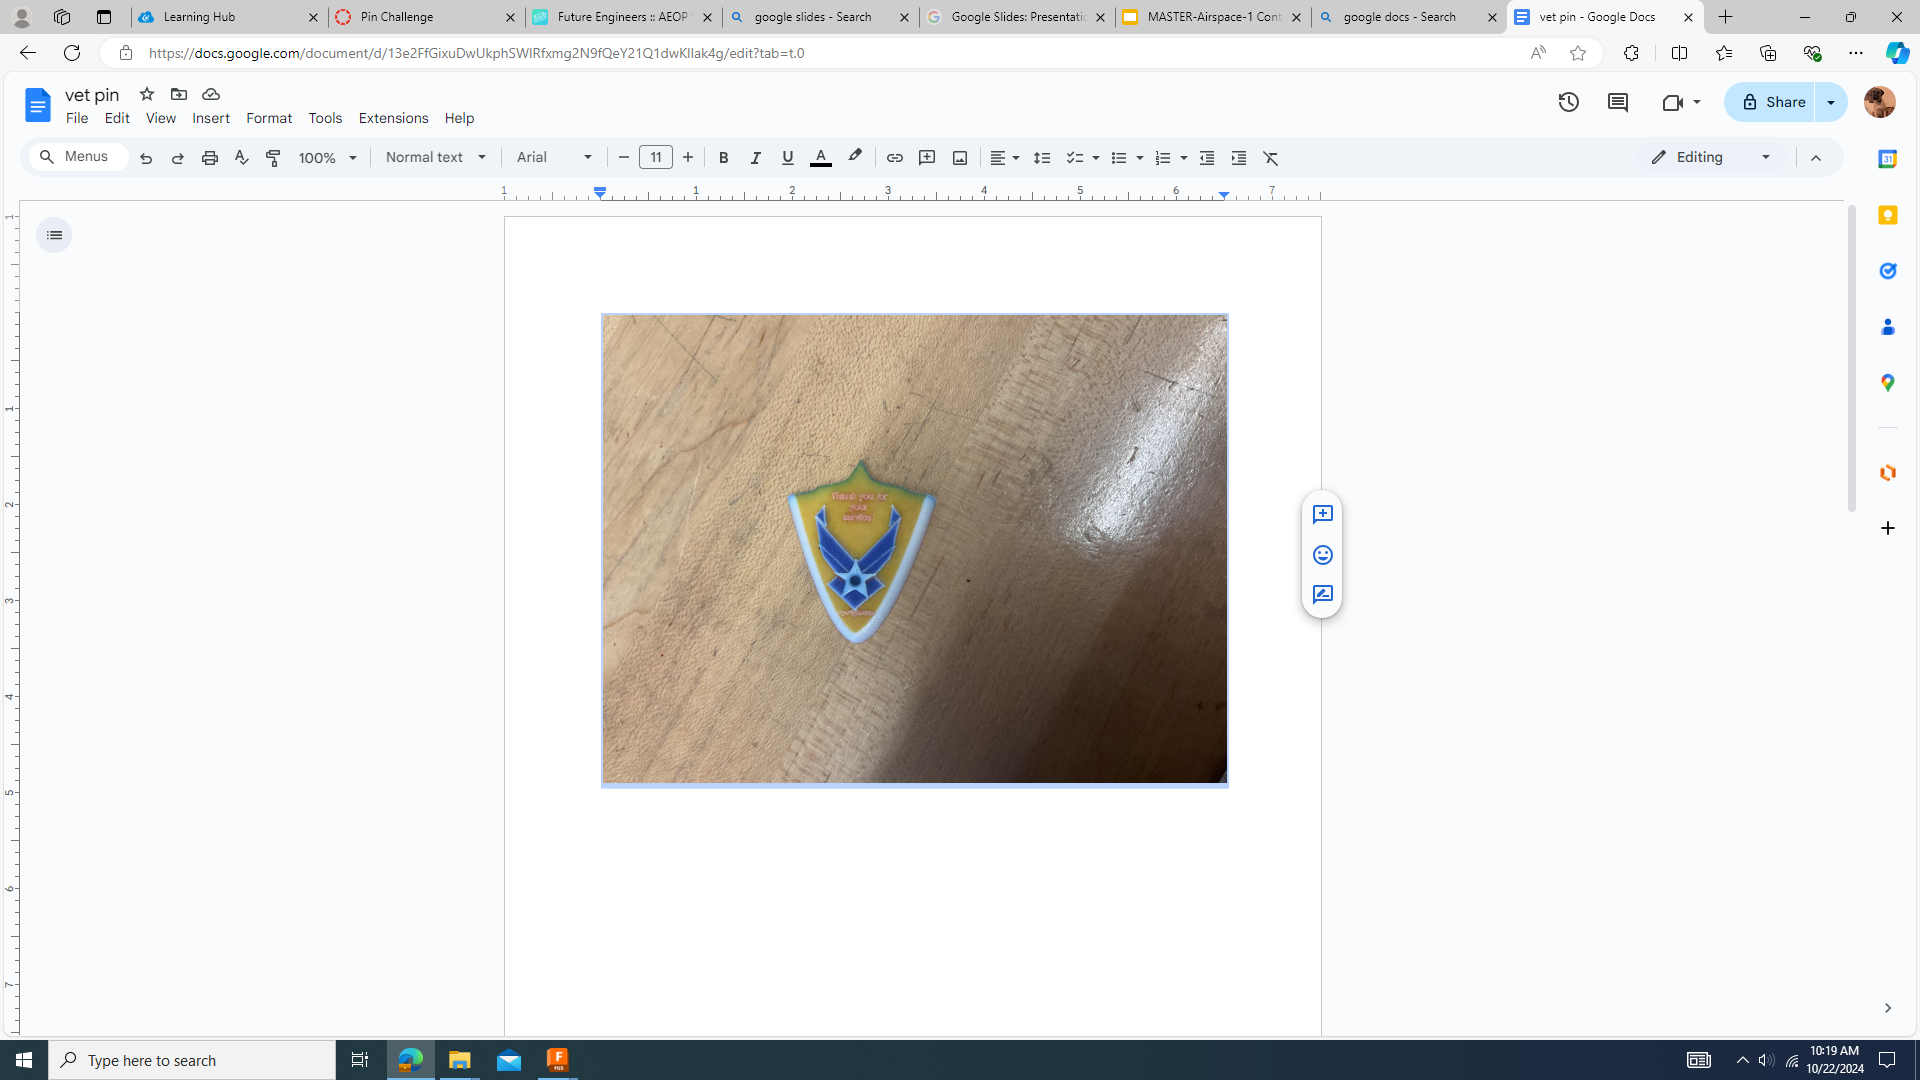Screen dimensions: 1920x1080
Task: Get add-ons plus icon
Action: 1887,528
